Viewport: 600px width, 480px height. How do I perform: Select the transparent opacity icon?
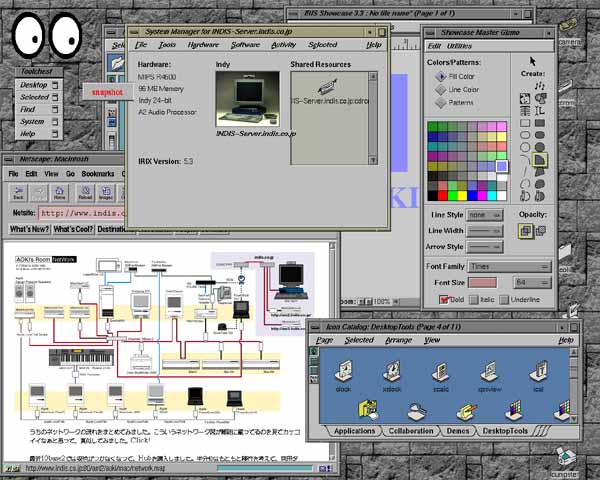pos(541,231)
